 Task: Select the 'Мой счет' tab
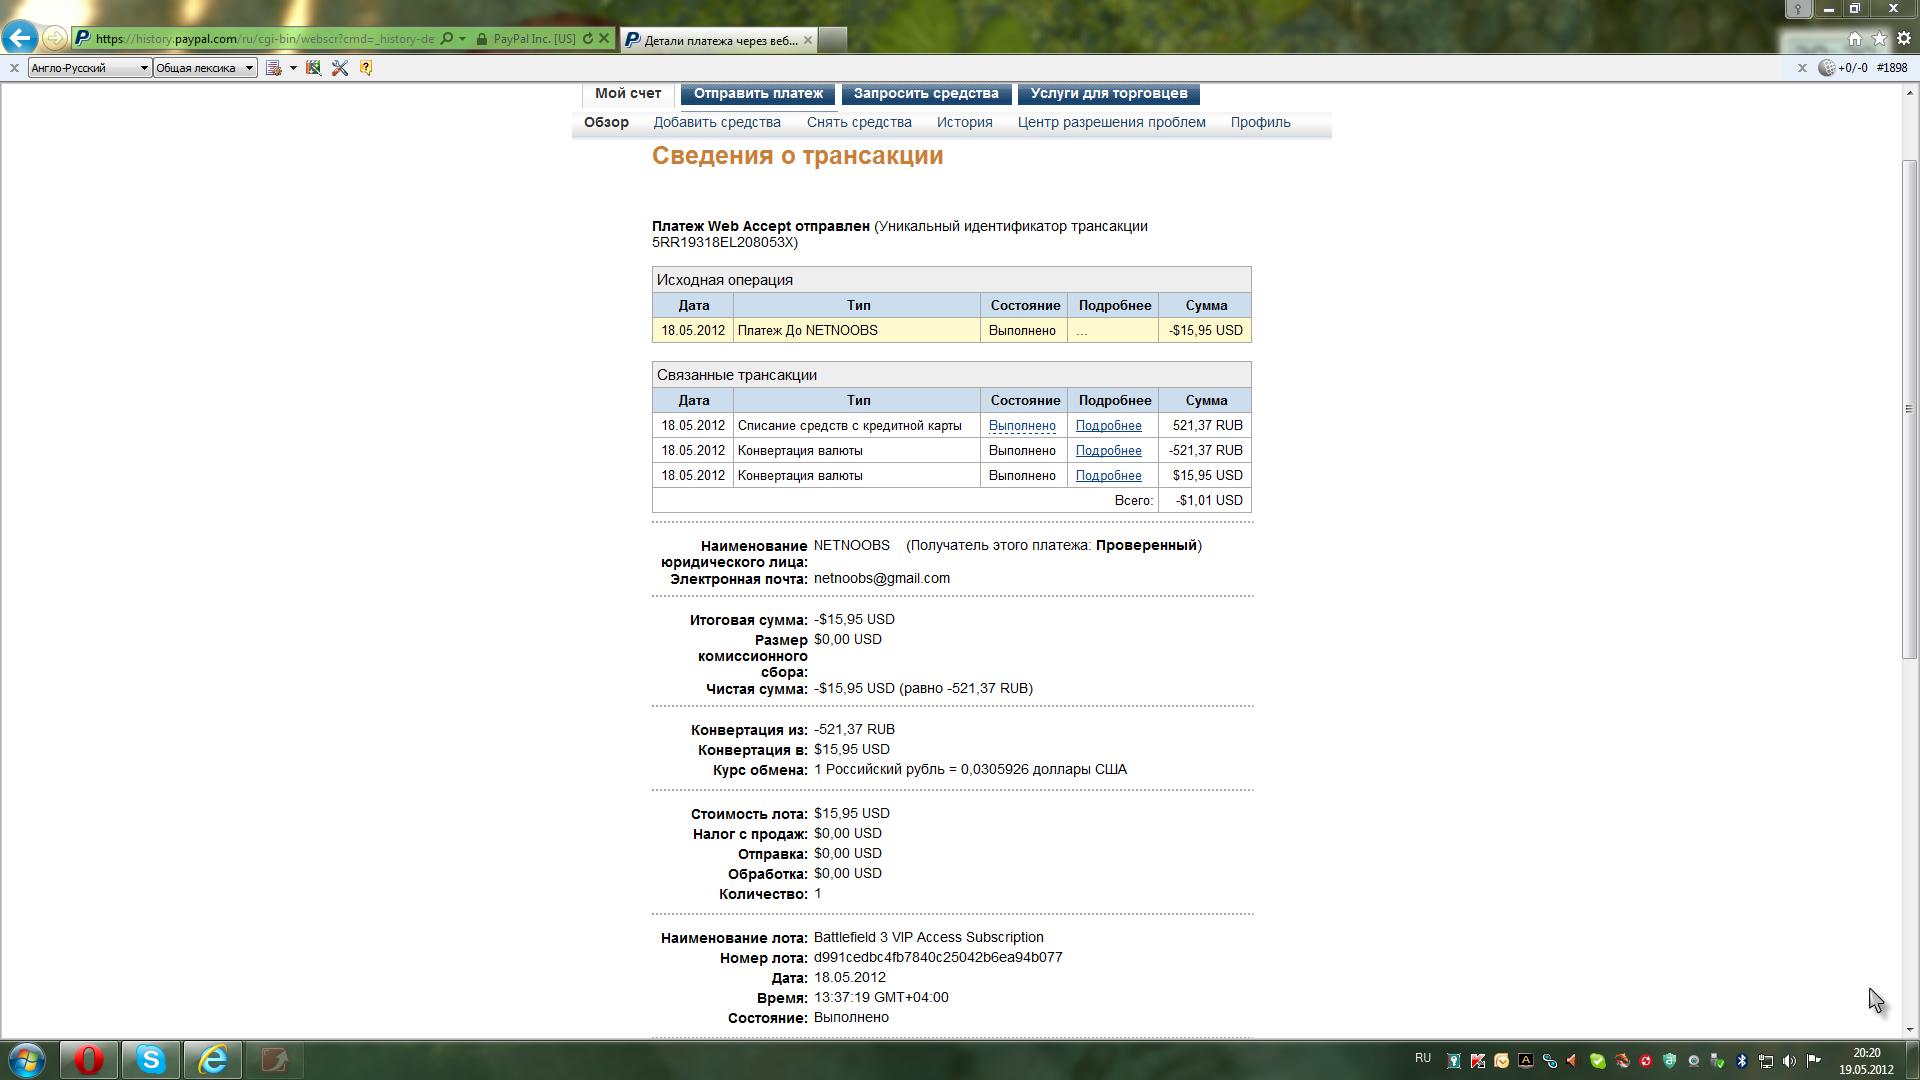click(x=628, y=93)
